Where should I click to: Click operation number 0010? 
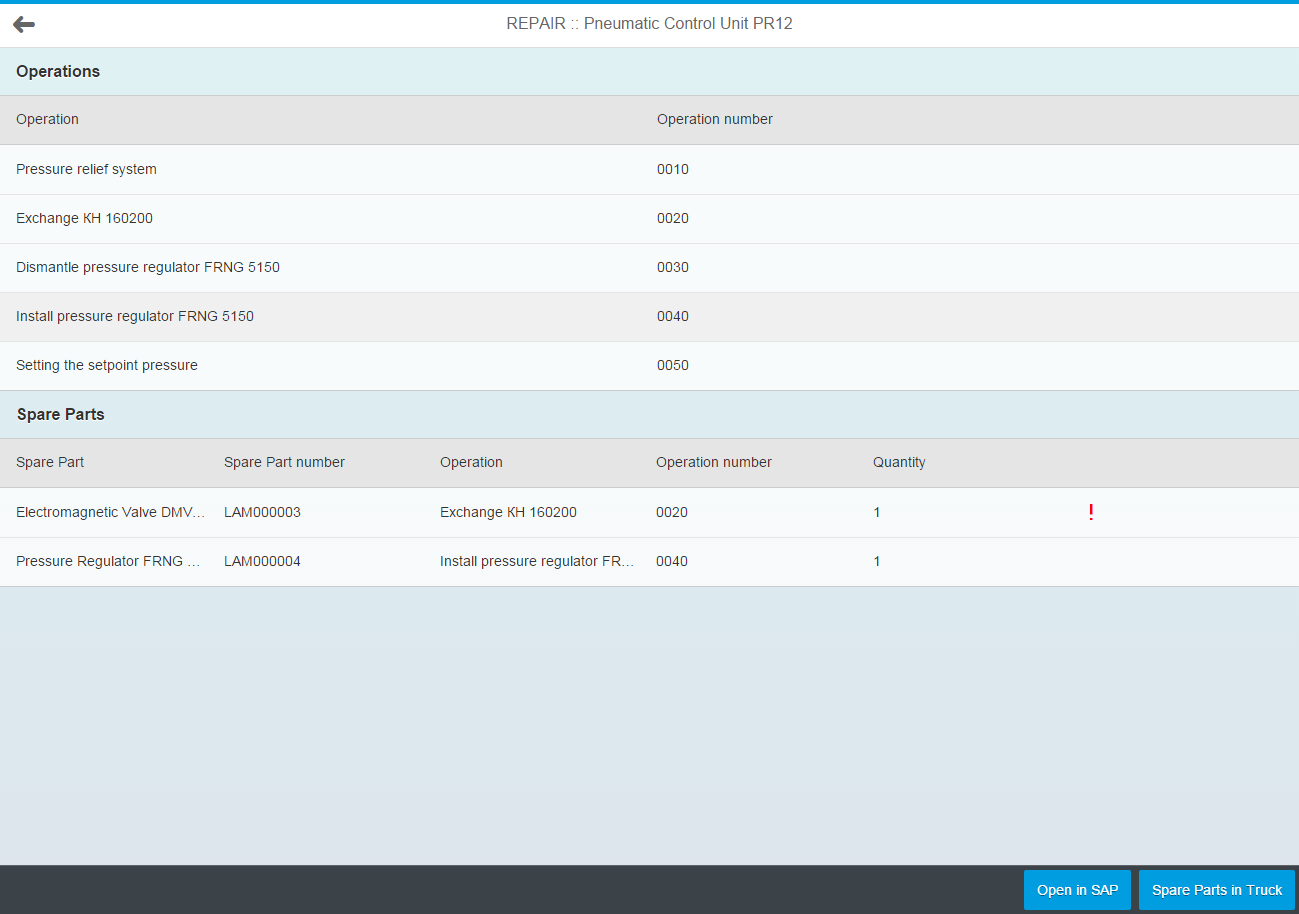673,169
